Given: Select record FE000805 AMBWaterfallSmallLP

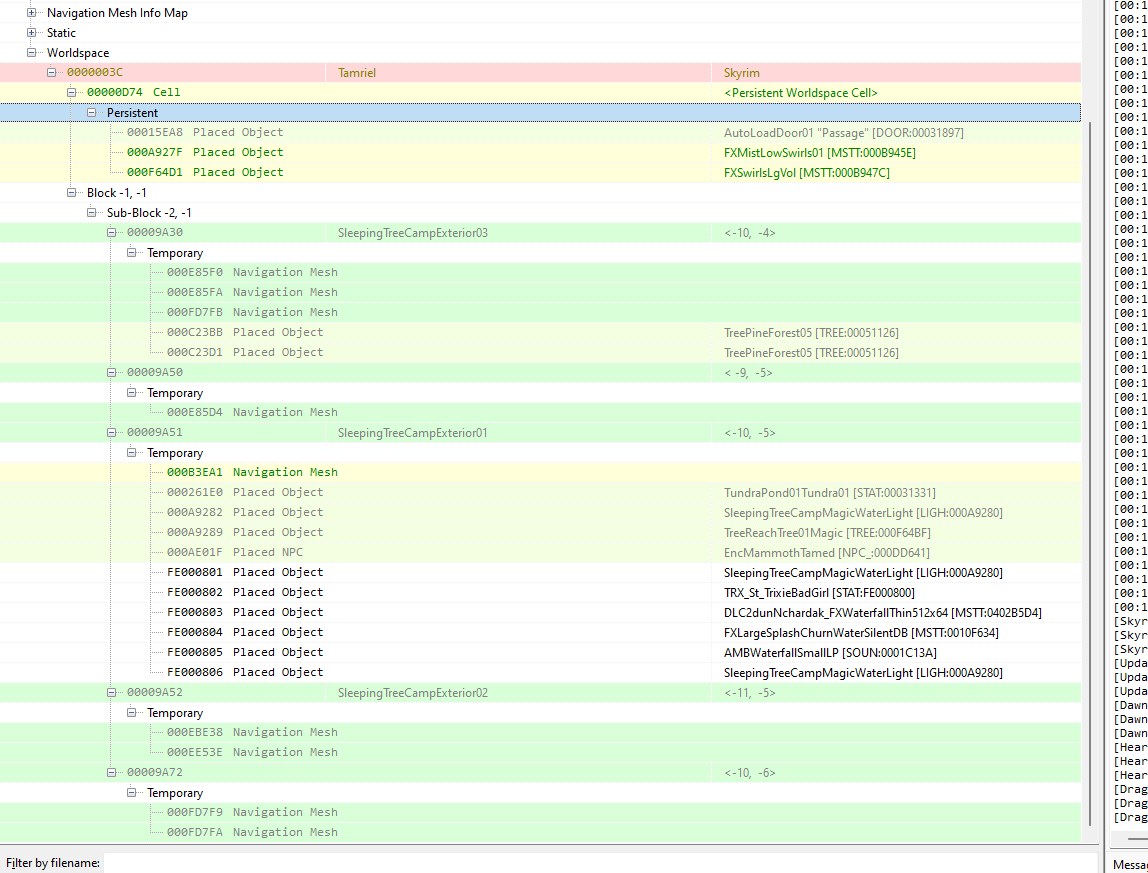Looking at the screenshot, I should (540, 653).
